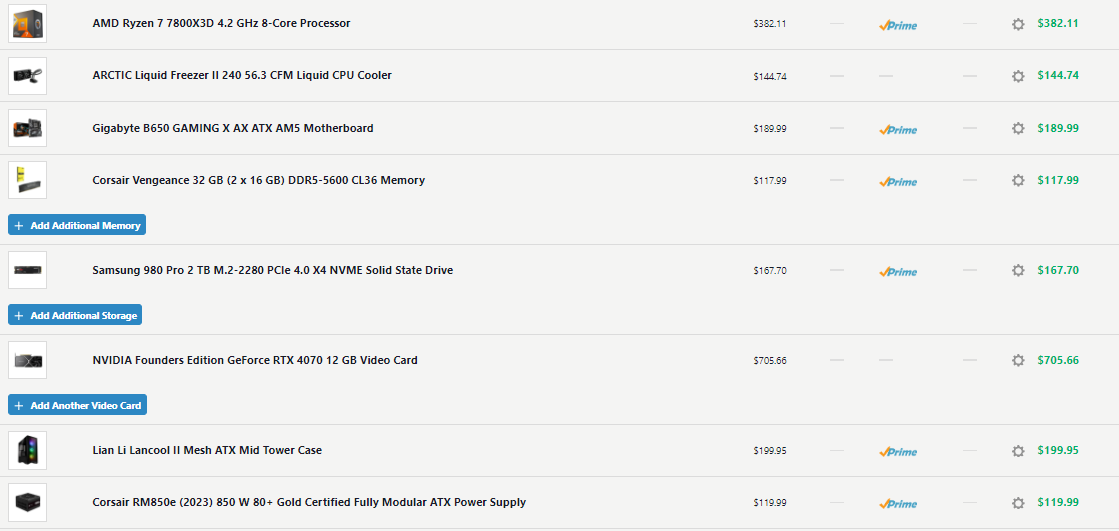Open gear options for Corsair Vengeance memory
Viewport: 1119px width, 531px height.
[x=1018, y=181]
